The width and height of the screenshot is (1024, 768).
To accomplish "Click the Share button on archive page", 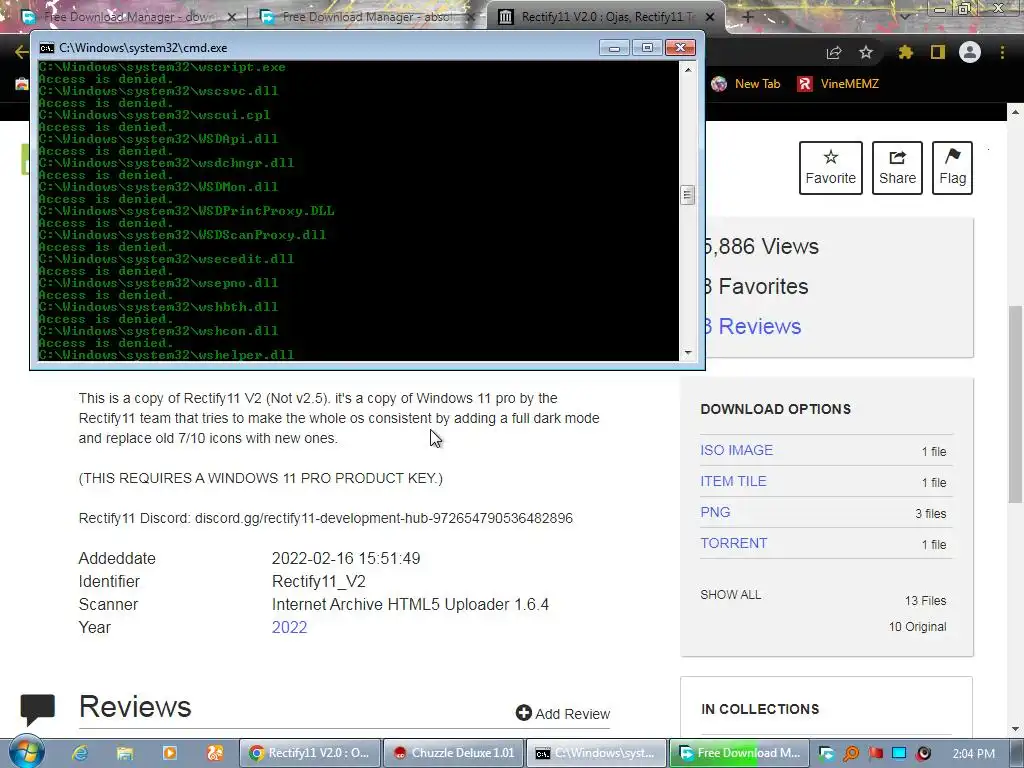I will pyautogui.click(x=897, y=168).
